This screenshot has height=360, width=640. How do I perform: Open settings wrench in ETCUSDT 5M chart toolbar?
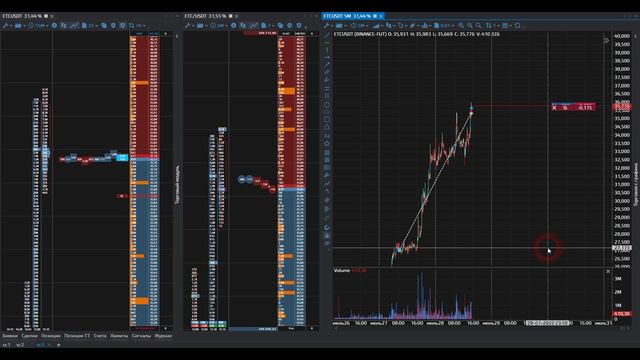click(x=326, y=25)
